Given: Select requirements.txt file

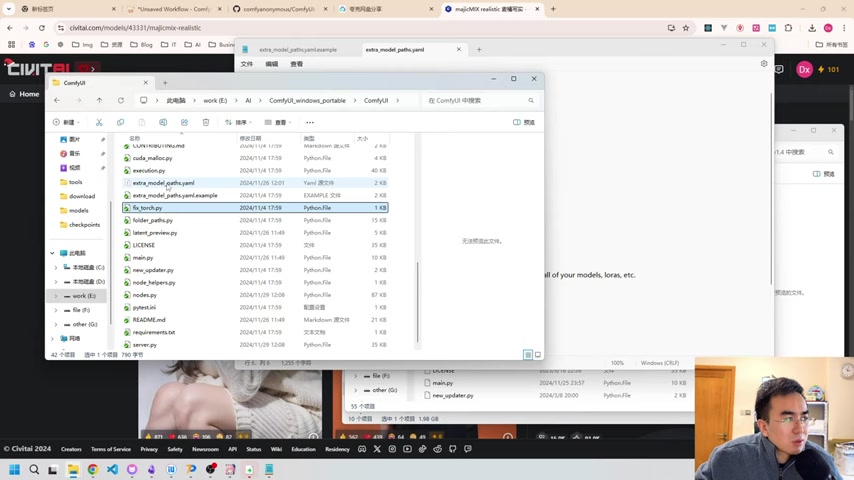Looking at the screenshot, I should (x=255, y=332).
